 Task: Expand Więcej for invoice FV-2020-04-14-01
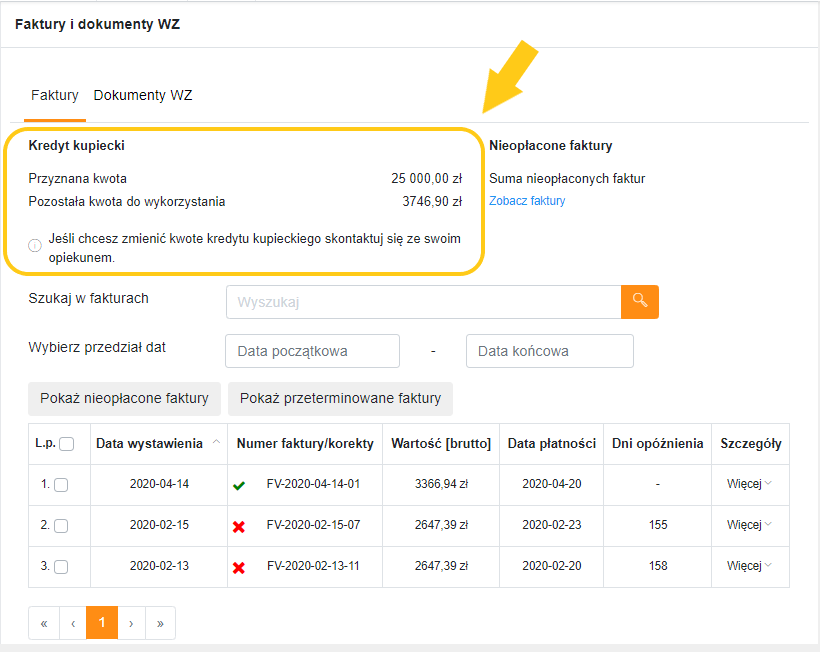click(749, 484)
